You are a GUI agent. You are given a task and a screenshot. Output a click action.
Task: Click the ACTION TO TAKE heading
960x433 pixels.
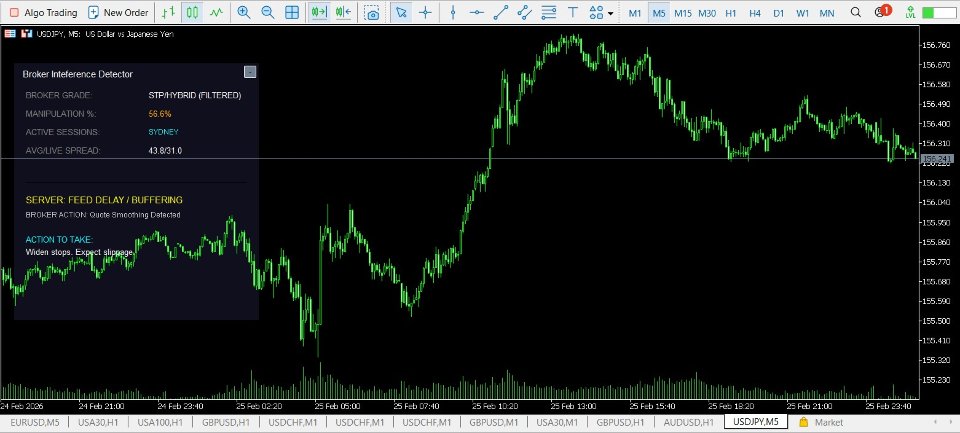tap(59, 239)
